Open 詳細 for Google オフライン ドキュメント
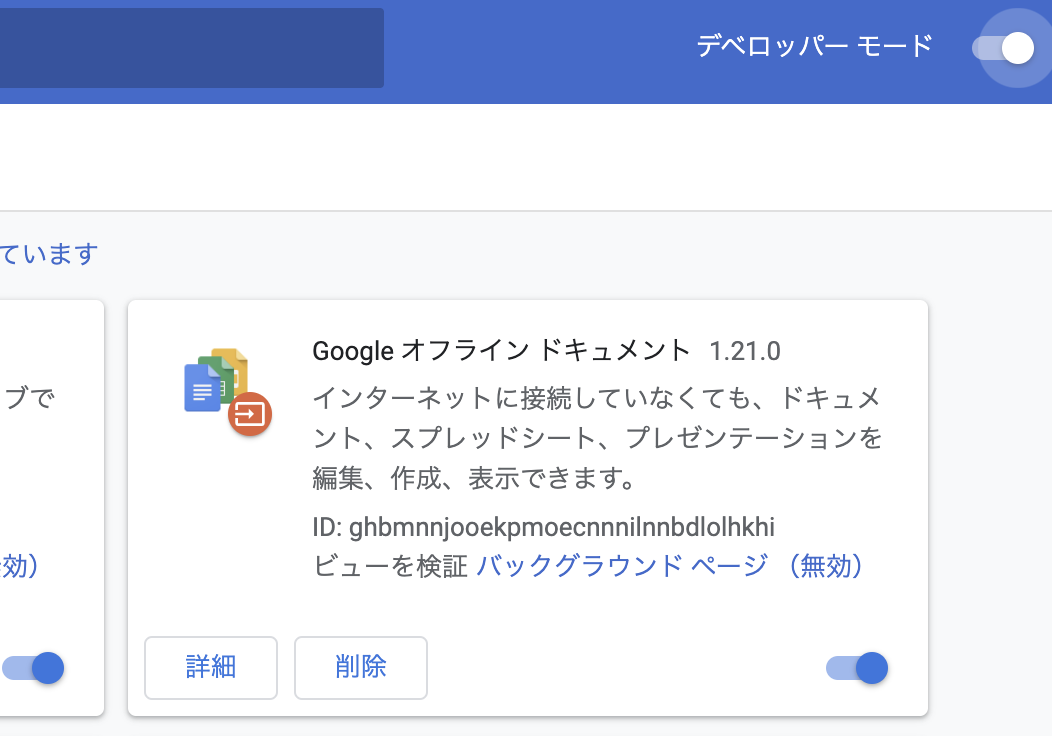This screenshot has height=736, width=1052. click(211, 667)
